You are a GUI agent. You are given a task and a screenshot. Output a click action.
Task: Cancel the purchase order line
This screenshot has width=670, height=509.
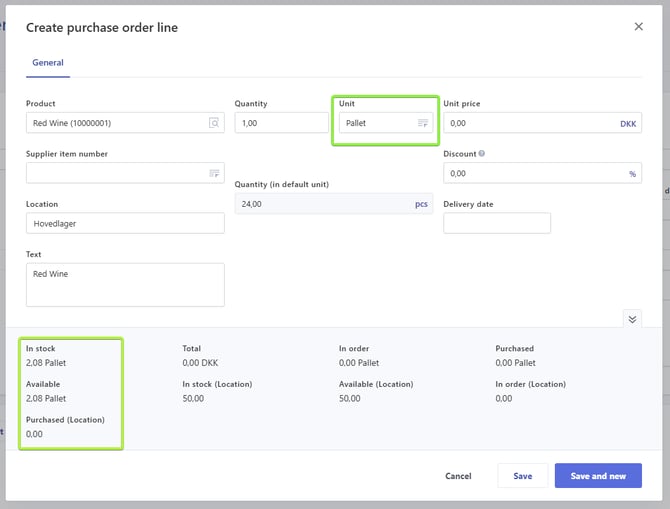(x=458, y=476)
